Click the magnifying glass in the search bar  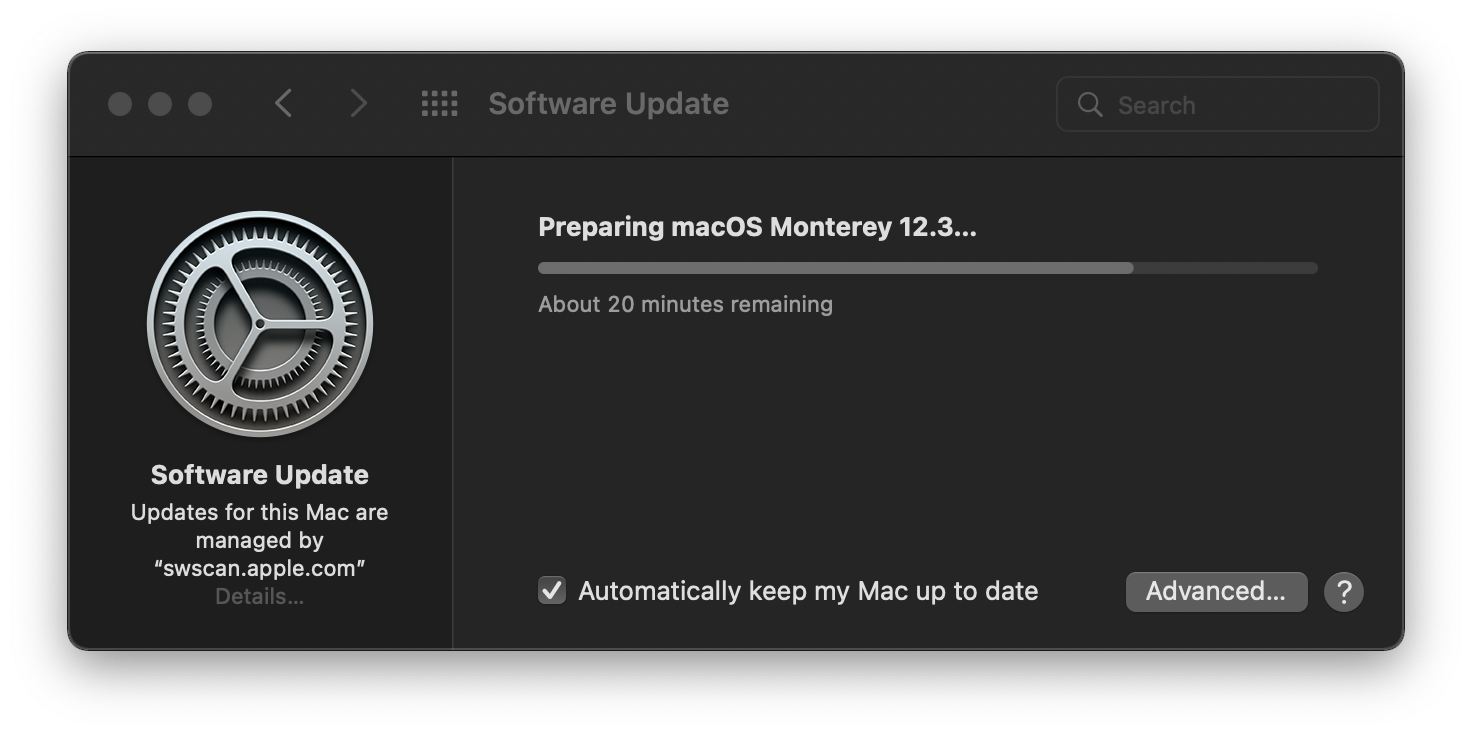1089,104
